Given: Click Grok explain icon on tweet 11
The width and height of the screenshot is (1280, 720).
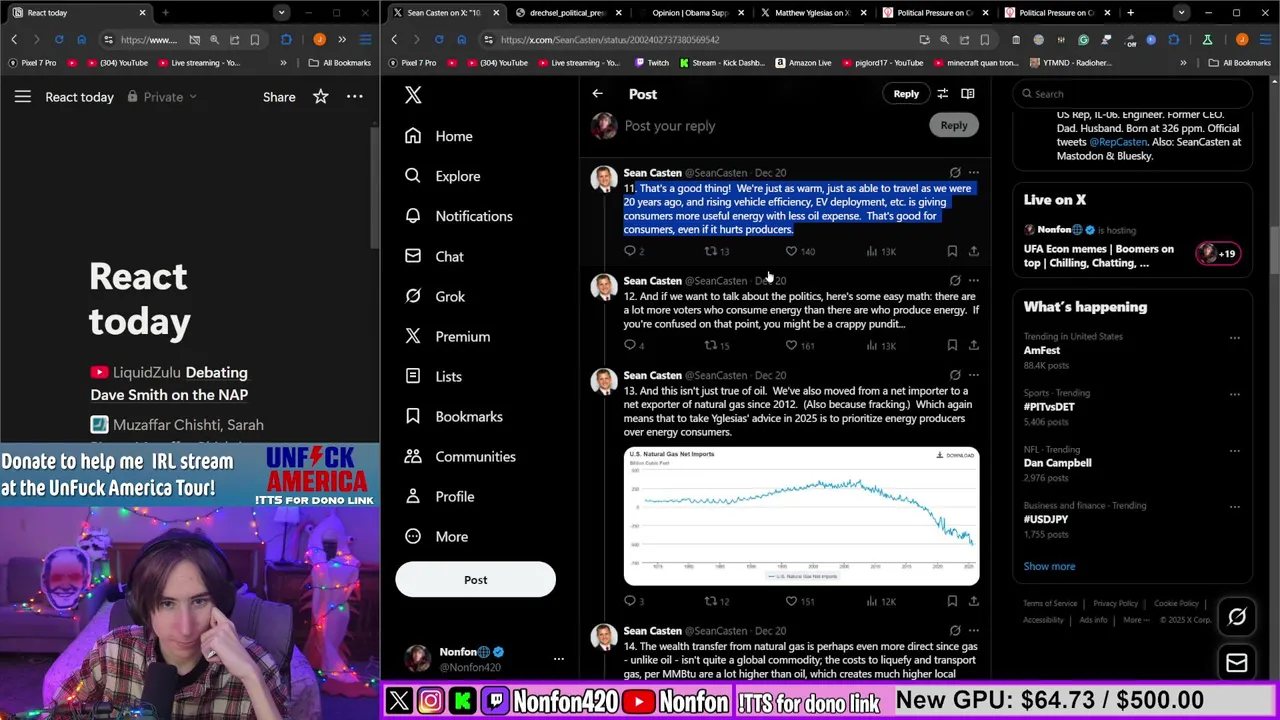Looking at the screenshot, I should [955, 173].
